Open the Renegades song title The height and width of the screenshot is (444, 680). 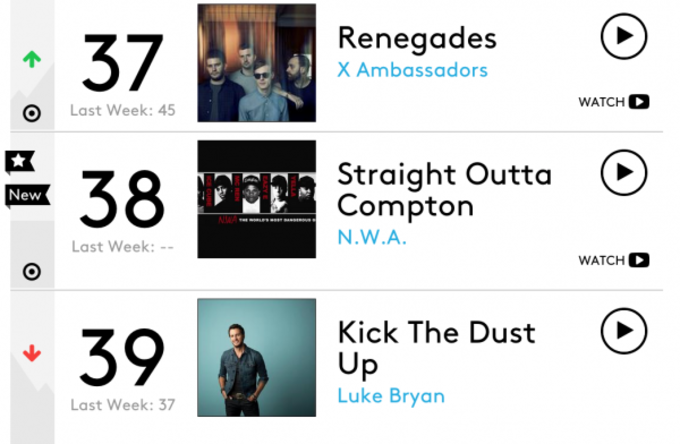coord(417,39)
